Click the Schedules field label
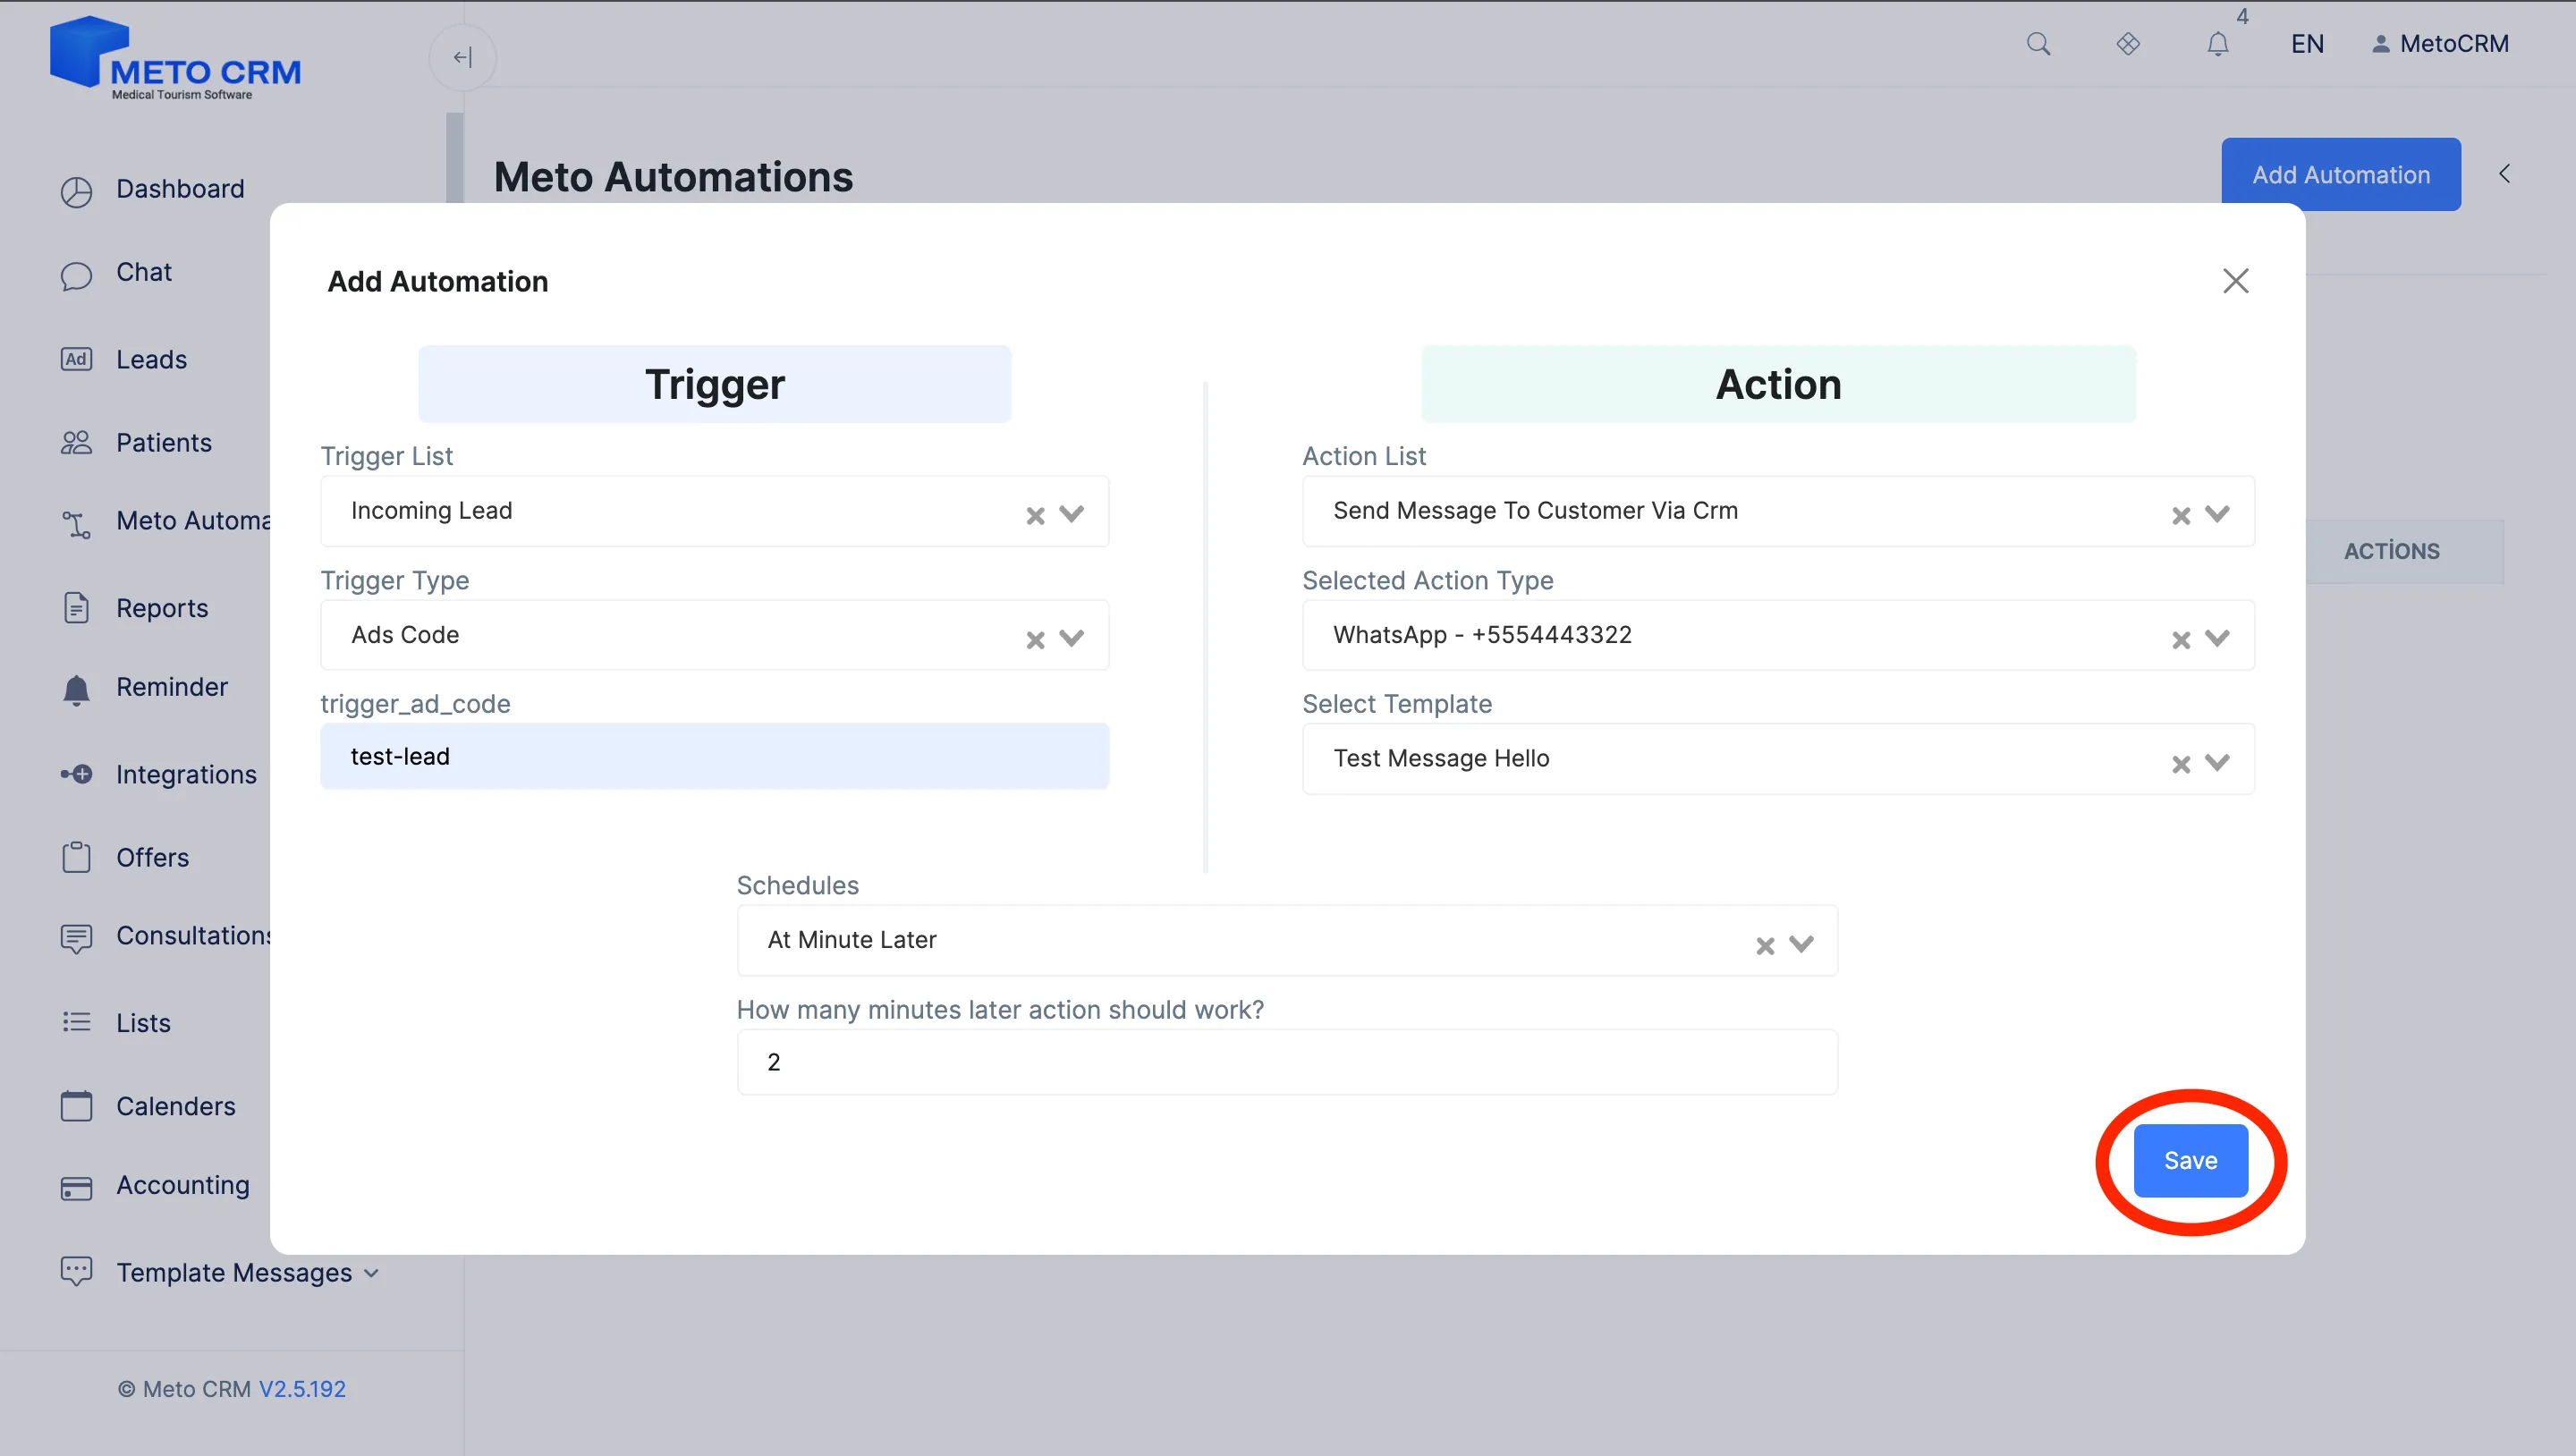Image resolution: width=2576 pixels, height=1456 pixels. pyautogui.click(x=797, y=885)
